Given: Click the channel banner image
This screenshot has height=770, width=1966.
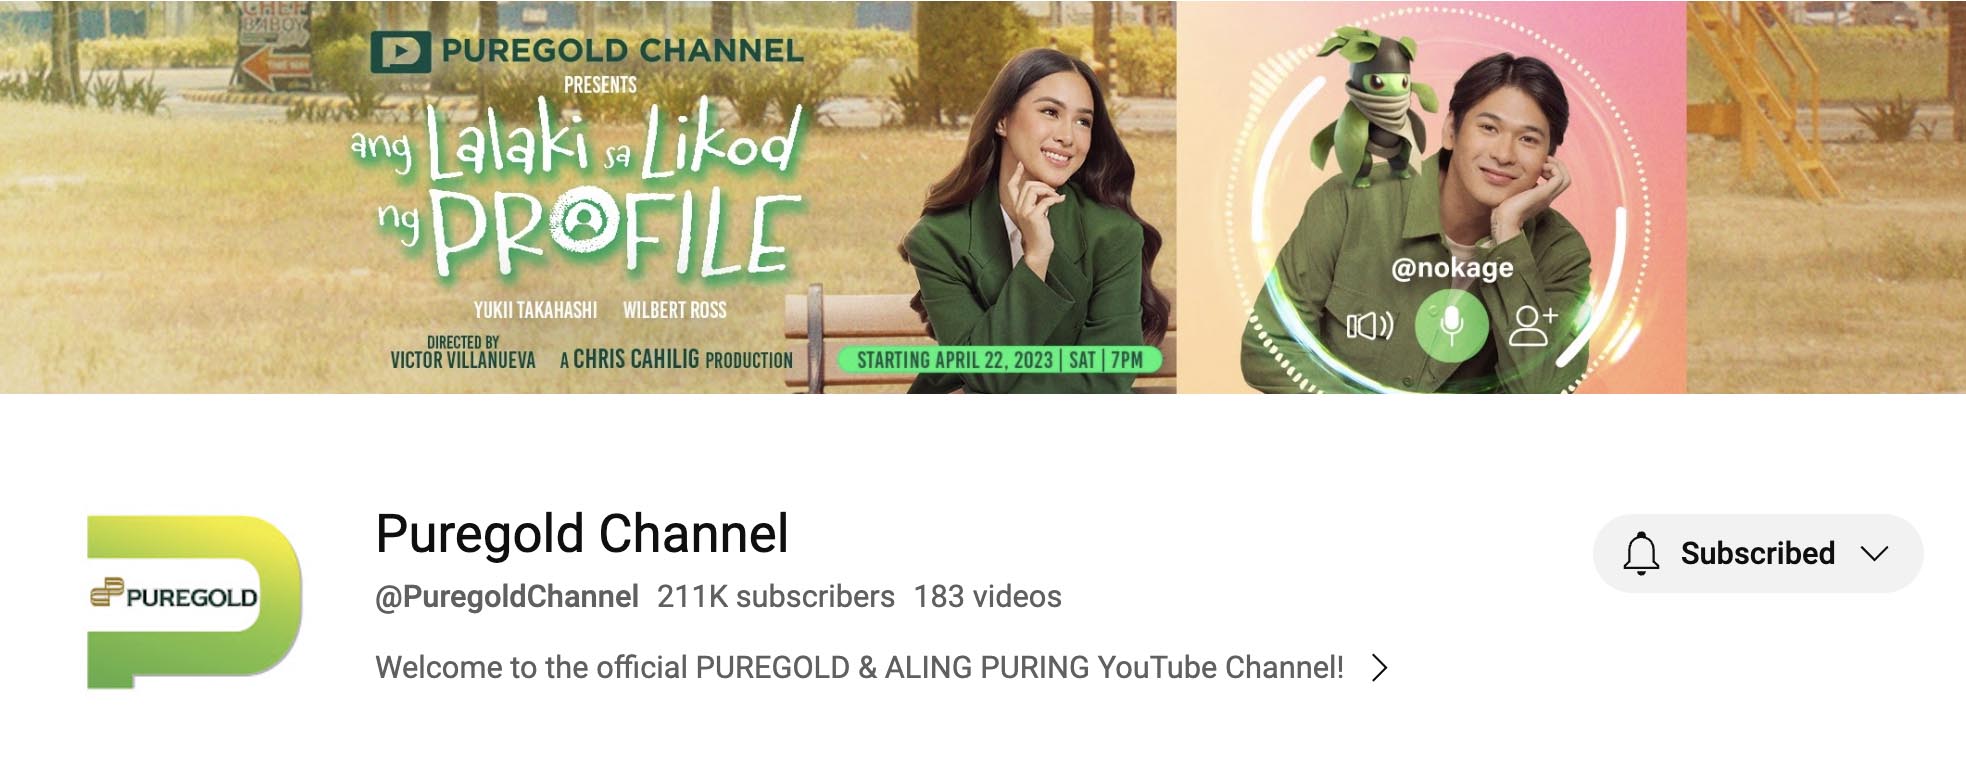Looking at the screenshot, I should [983, 197].
